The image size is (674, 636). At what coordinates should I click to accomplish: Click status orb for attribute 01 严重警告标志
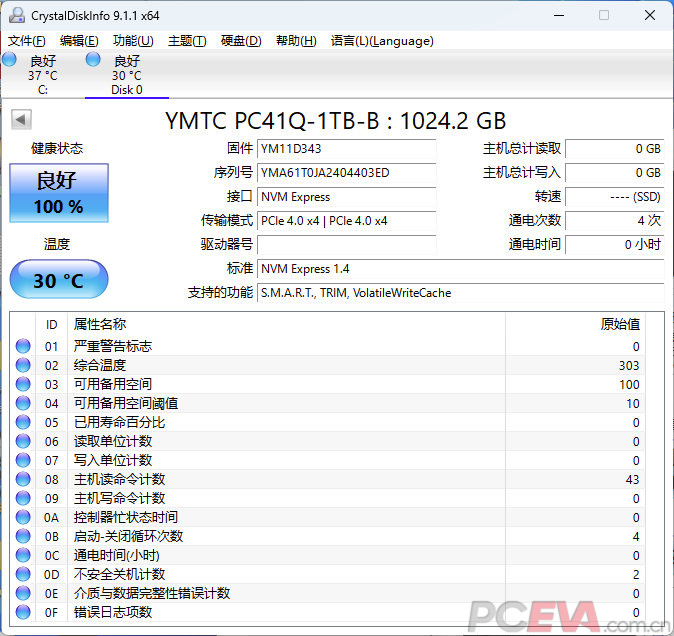point(23,347)
